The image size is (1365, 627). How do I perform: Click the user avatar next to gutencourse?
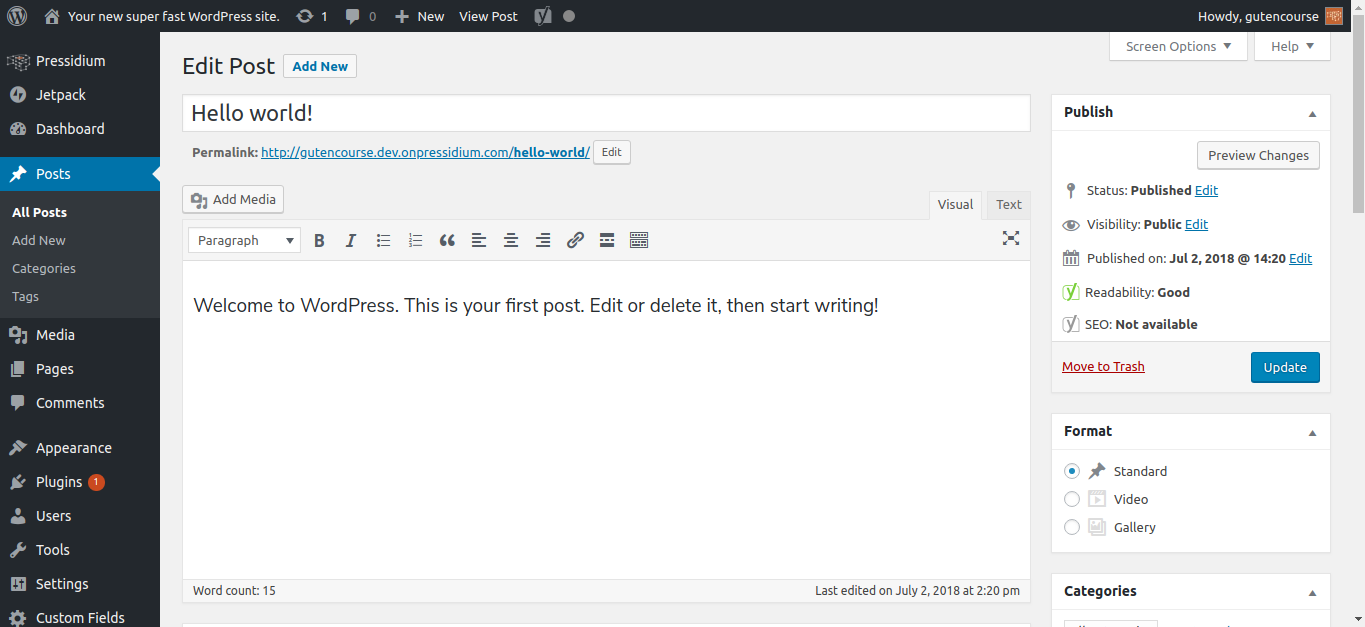click(x=1334, y=16)
